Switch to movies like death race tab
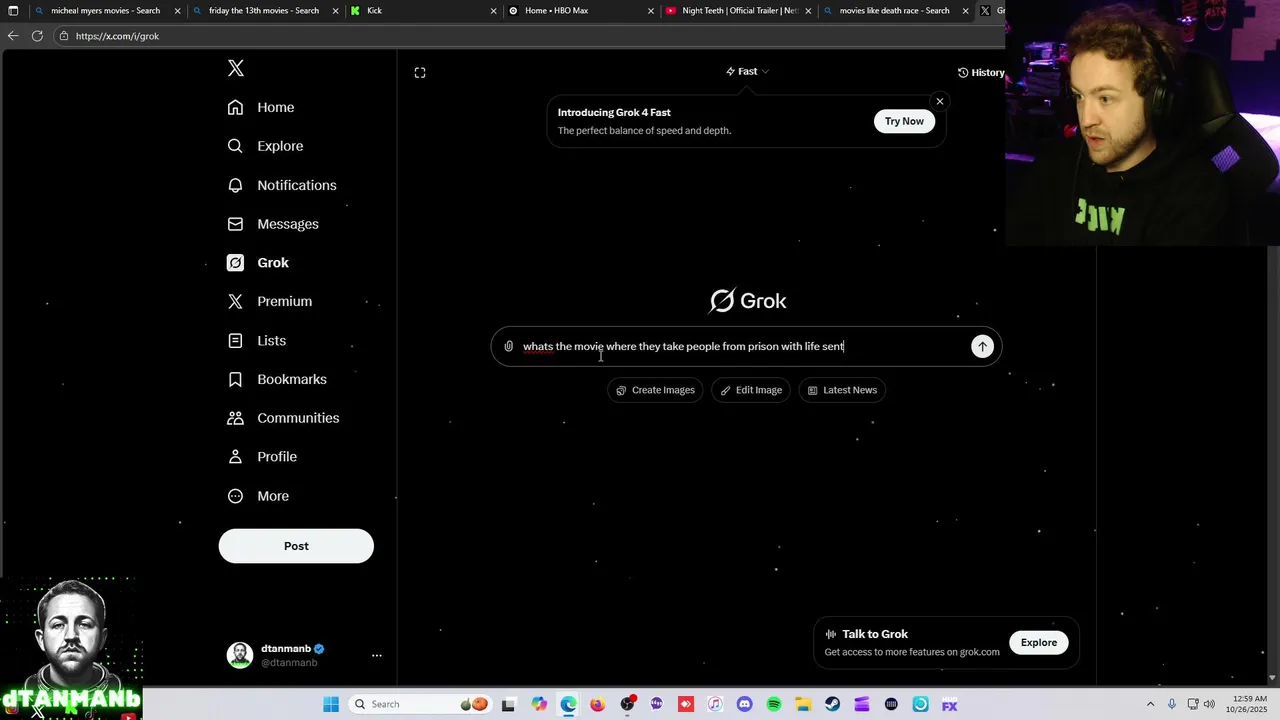This screenshot has width=1280, height=720. click(x=894, y=11)
